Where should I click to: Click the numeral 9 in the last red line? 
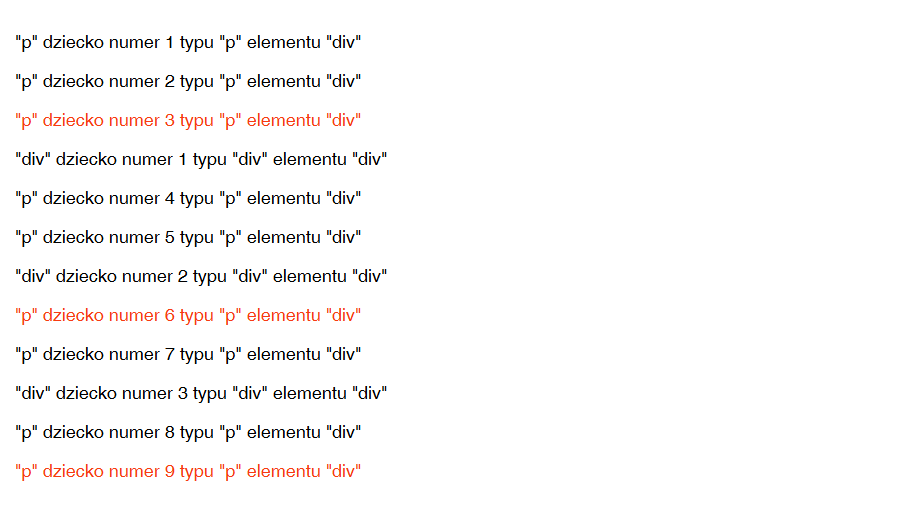[169, 472]
